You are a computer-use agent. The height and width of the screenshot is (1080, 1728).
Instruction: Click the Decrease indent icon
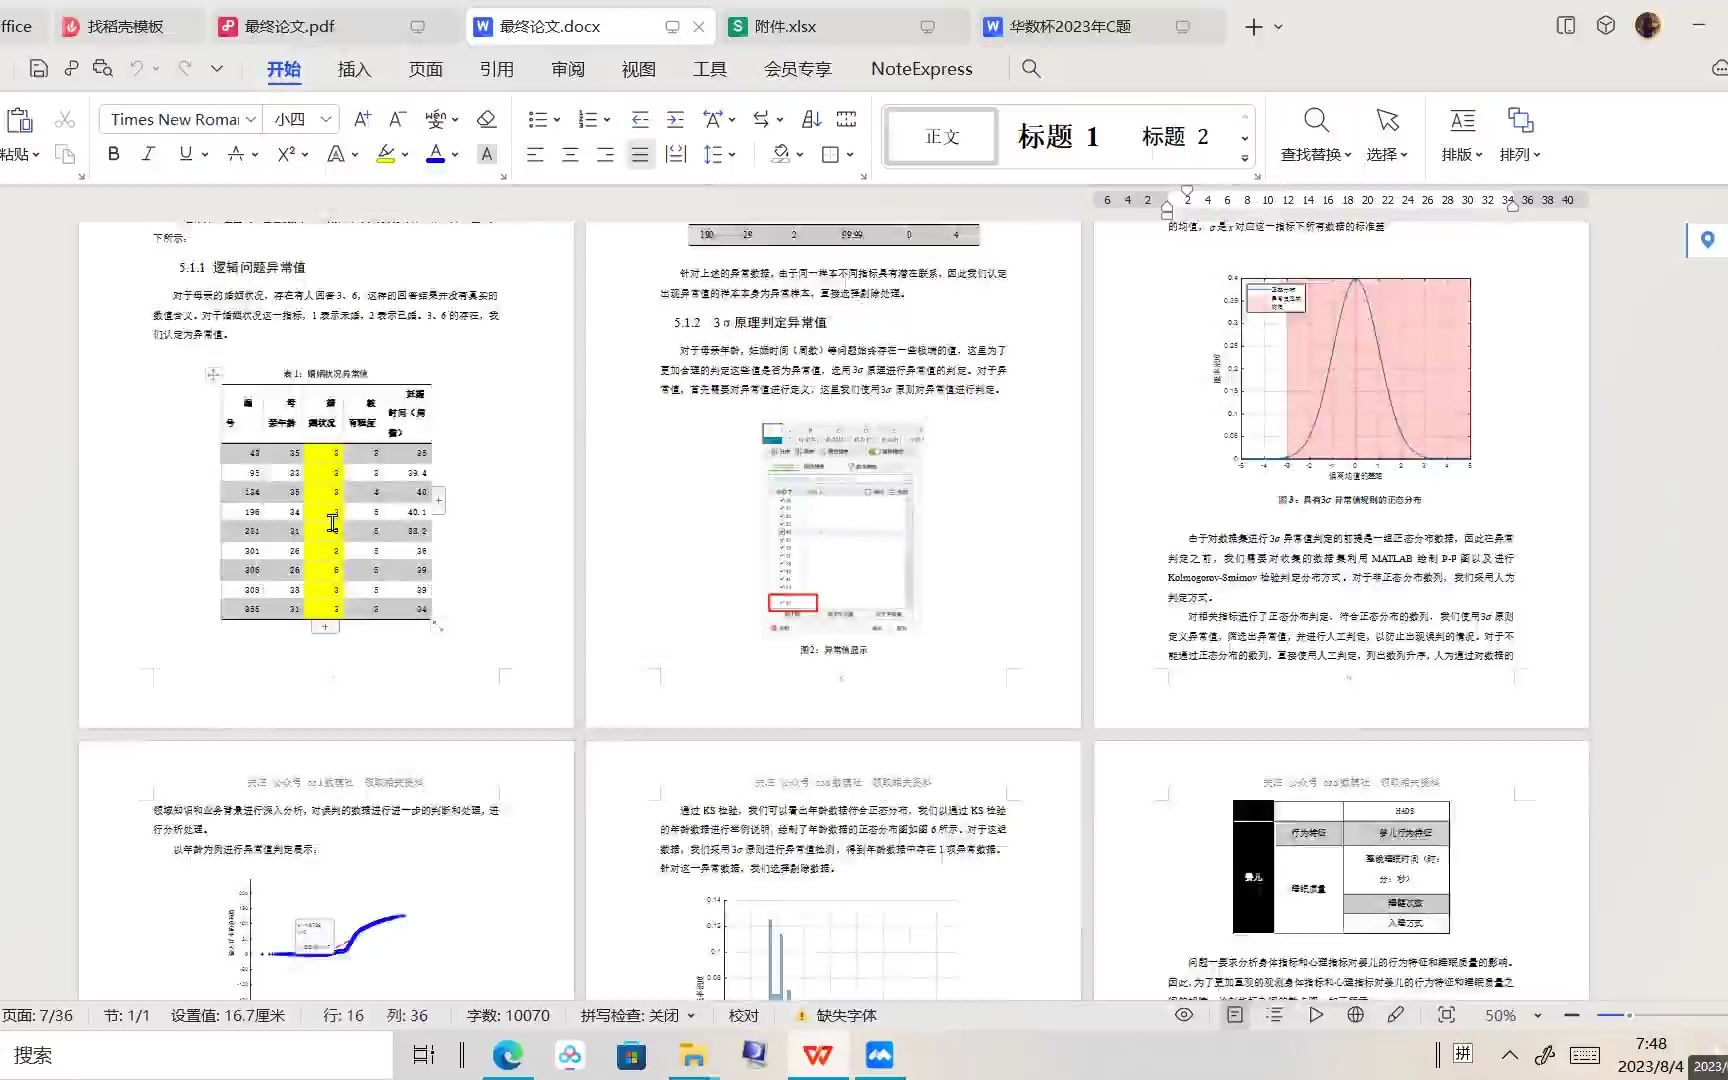[x=640, y=119]
